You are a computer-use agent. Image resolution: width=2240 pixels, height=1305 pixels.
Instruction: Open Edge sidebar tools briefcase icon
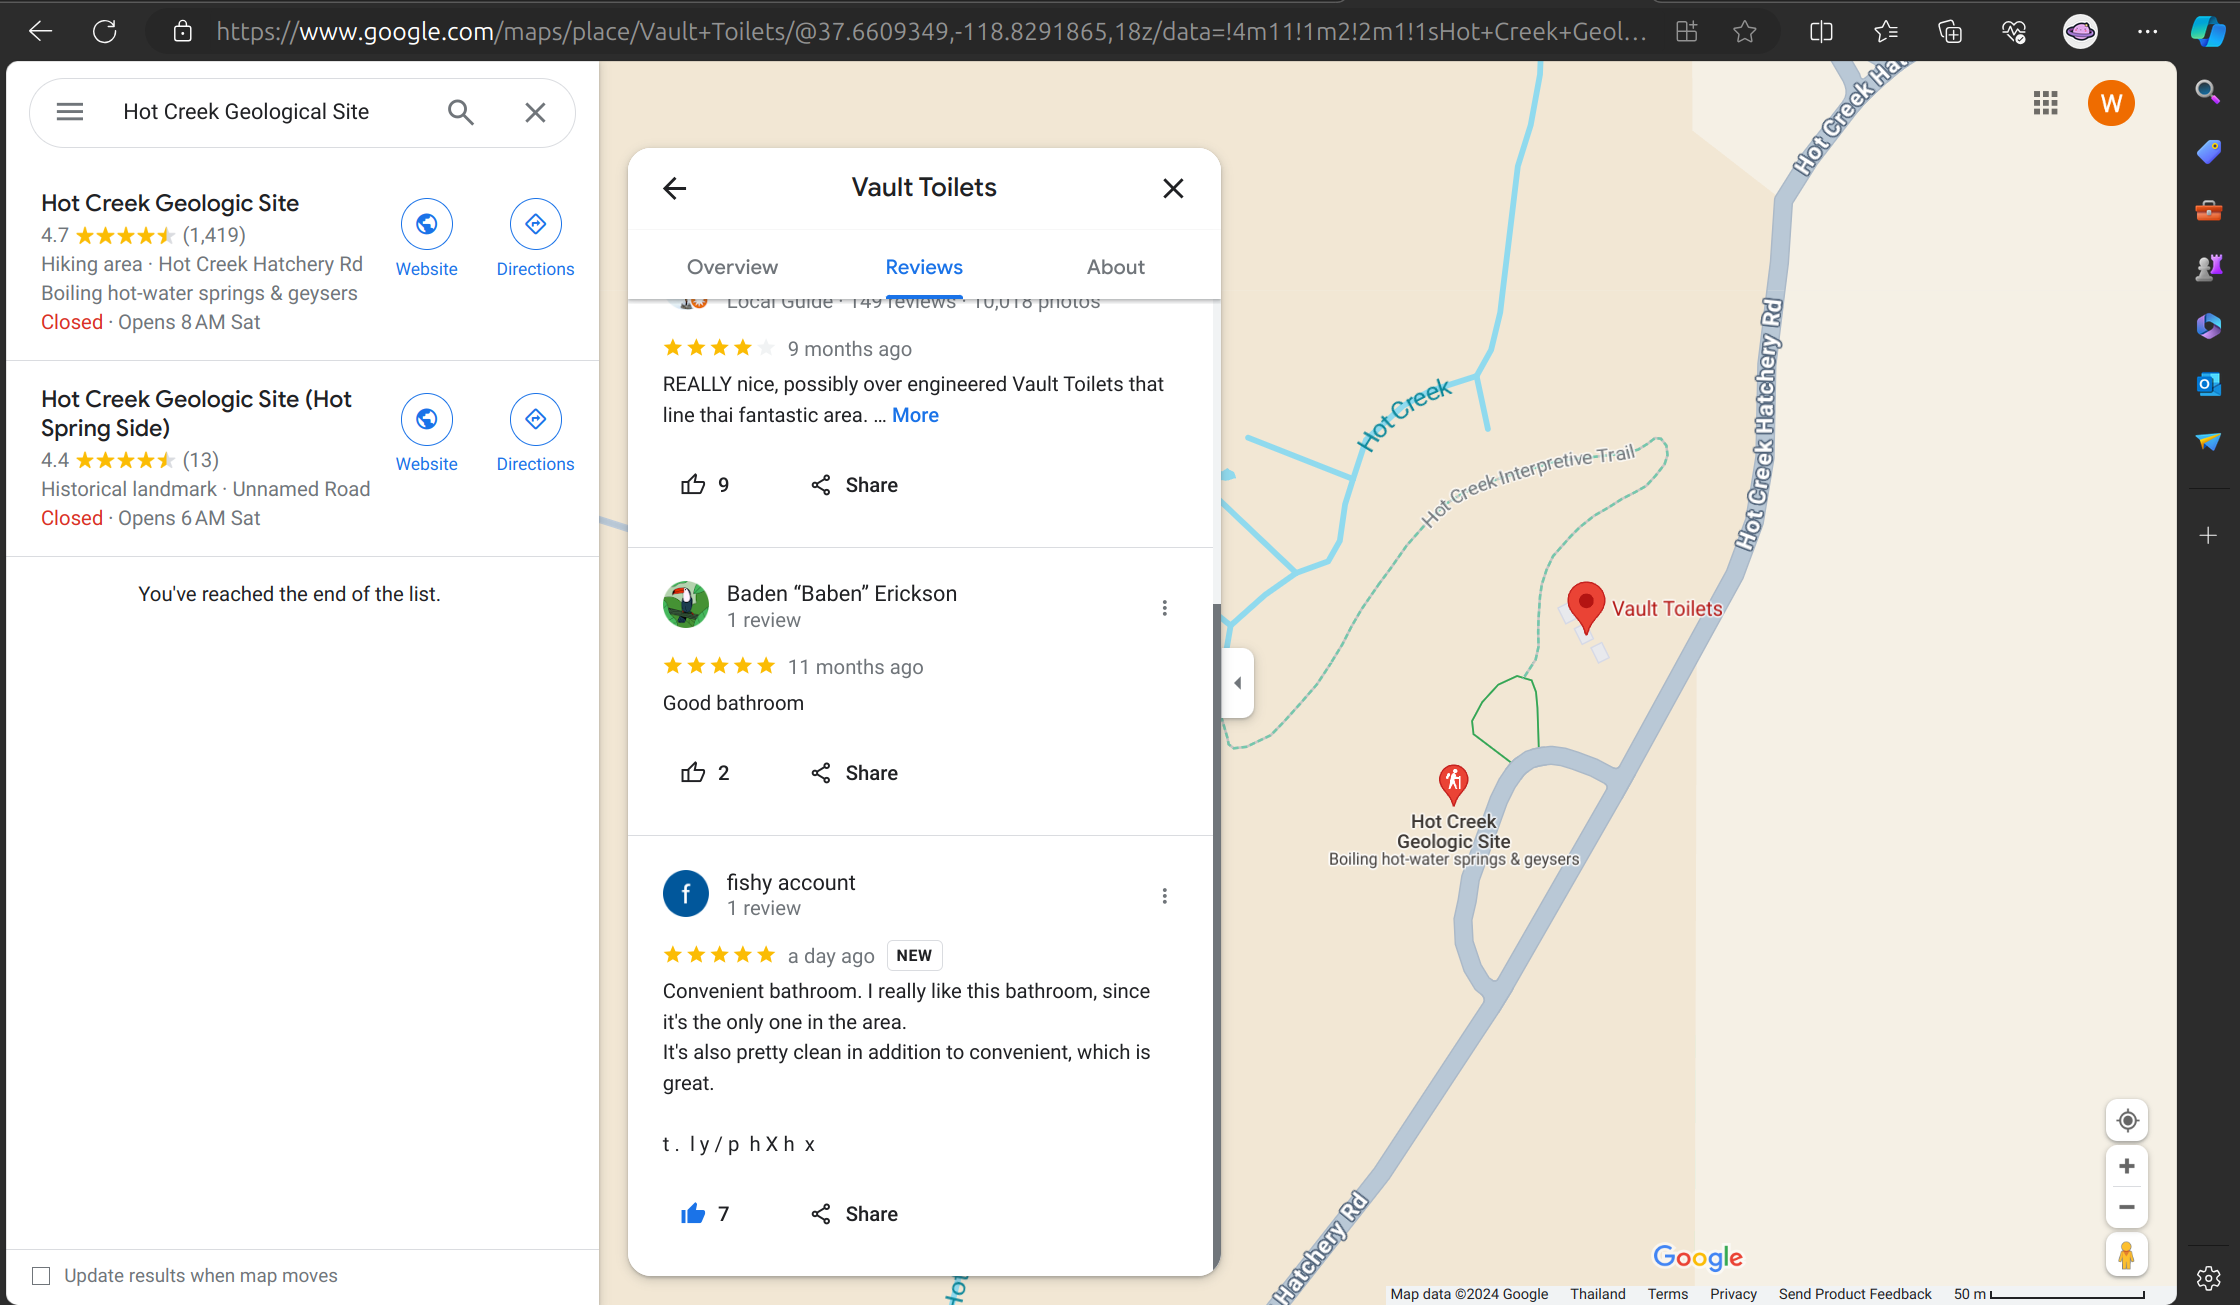point(2208,210)
